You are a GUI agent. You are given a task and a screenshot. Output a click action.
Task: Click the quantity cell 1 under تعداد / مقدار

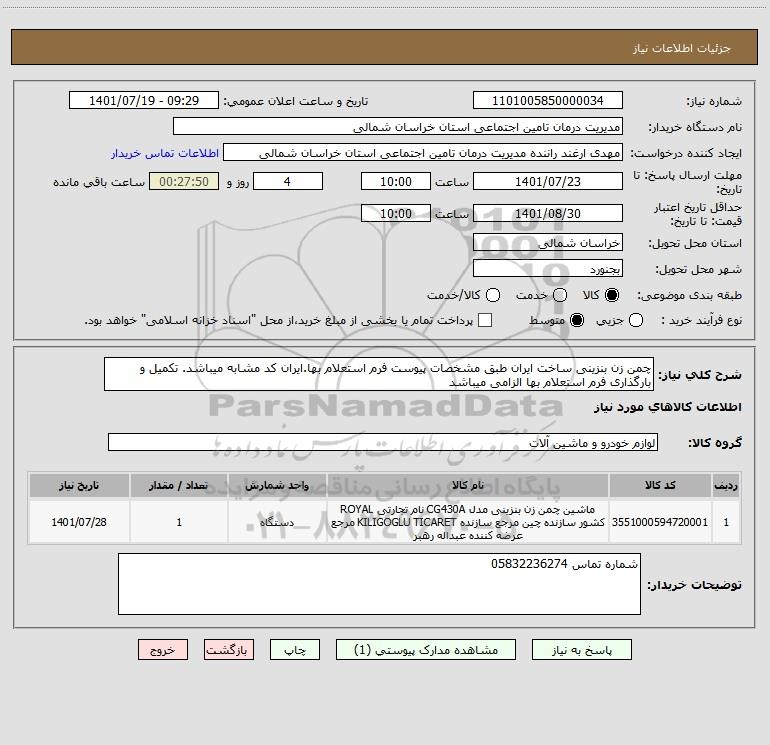179,522
